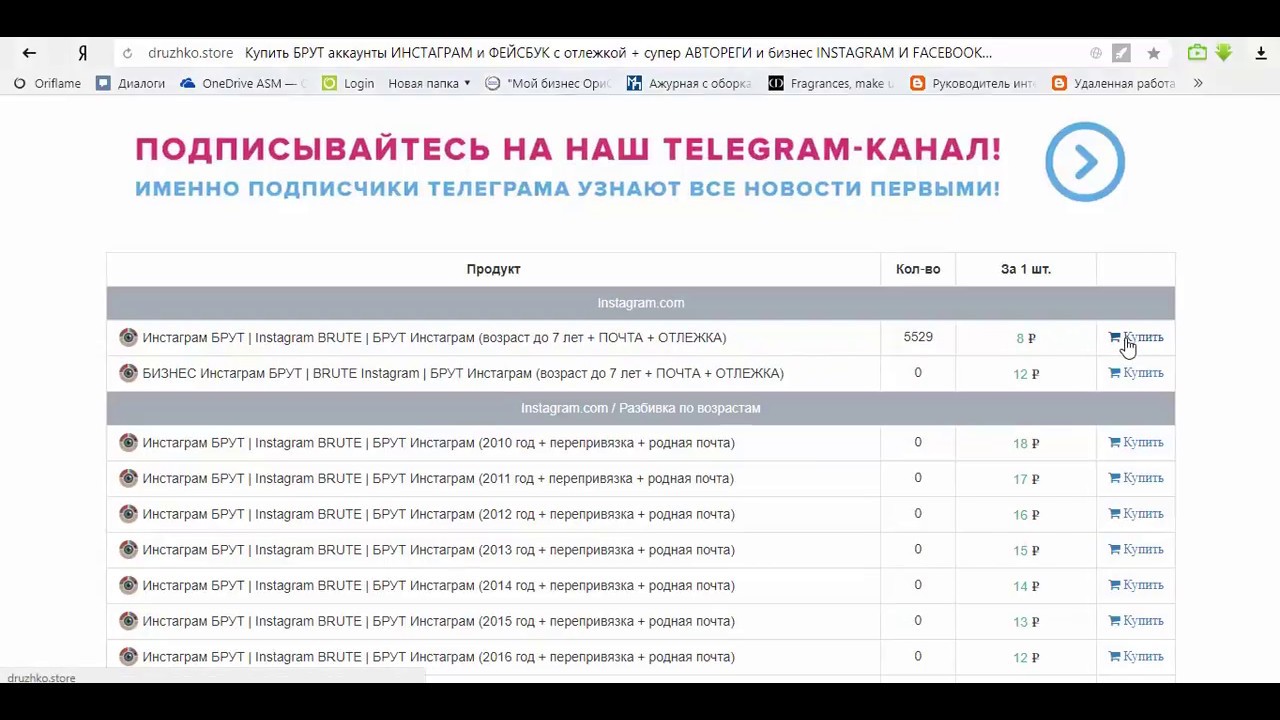Viewport: 1280px width, 720px height.
Task: Click the Telegram subscribe banner headline
Action: coord(568,149)
